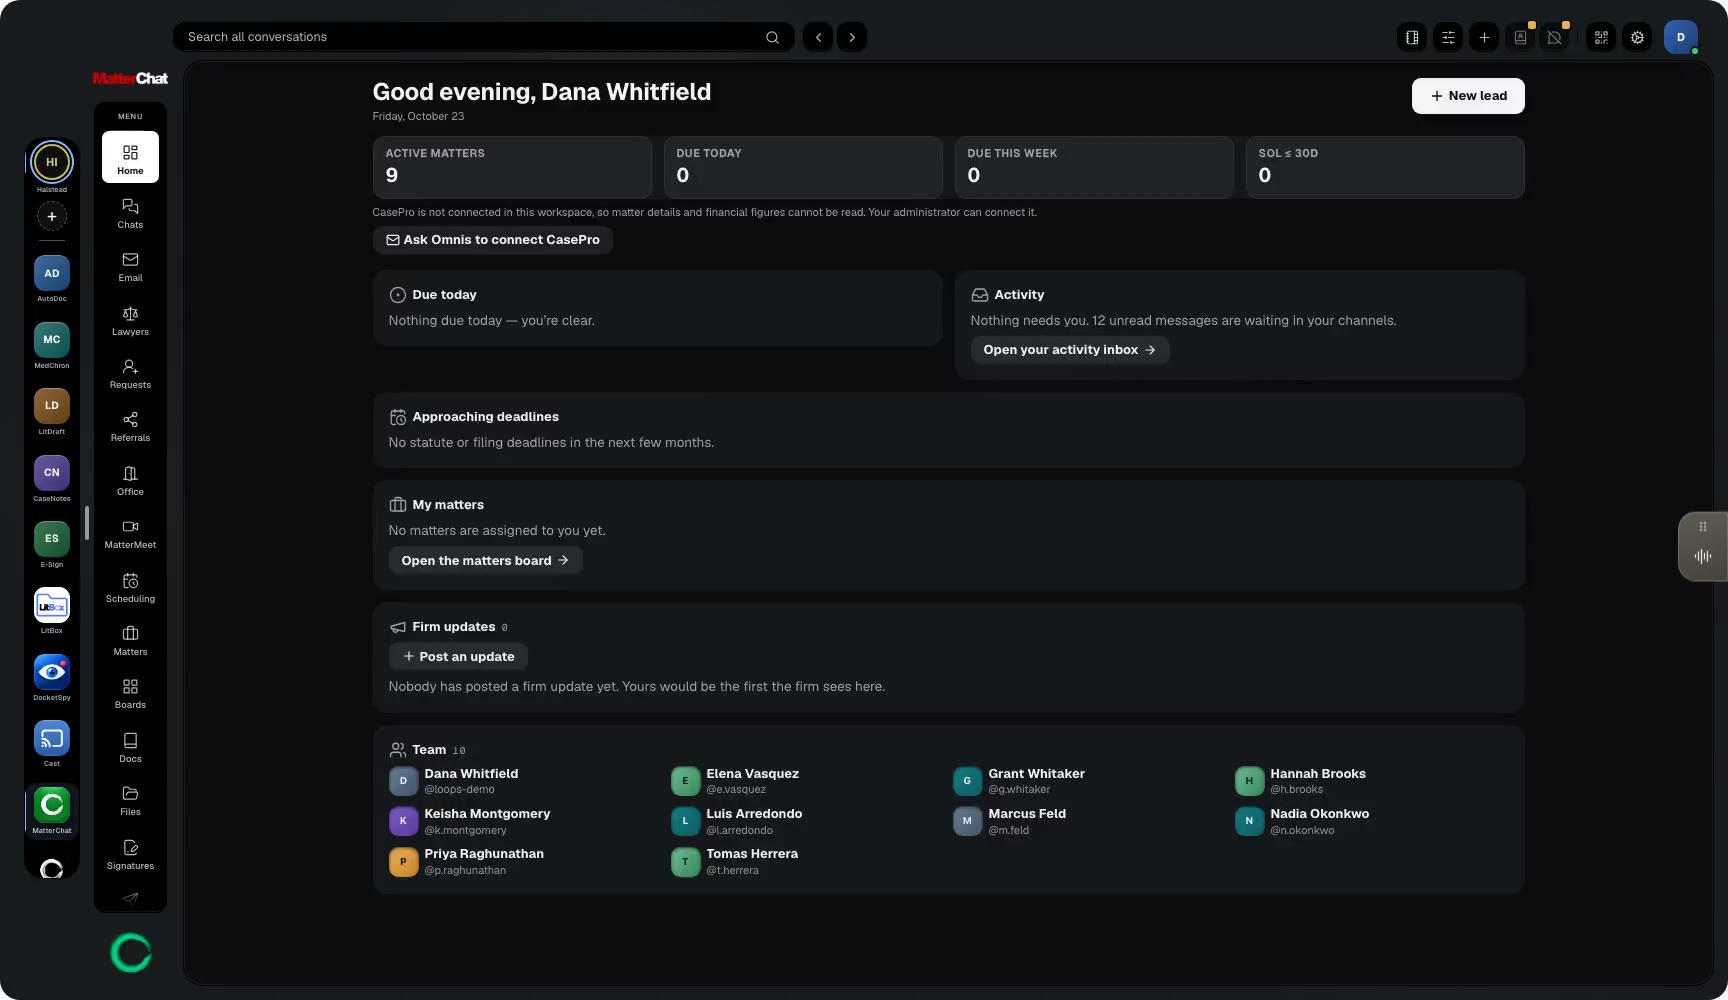Open the DocketSpy eye app
The width and height of the screenshot is (1728, 1000).
52,671
